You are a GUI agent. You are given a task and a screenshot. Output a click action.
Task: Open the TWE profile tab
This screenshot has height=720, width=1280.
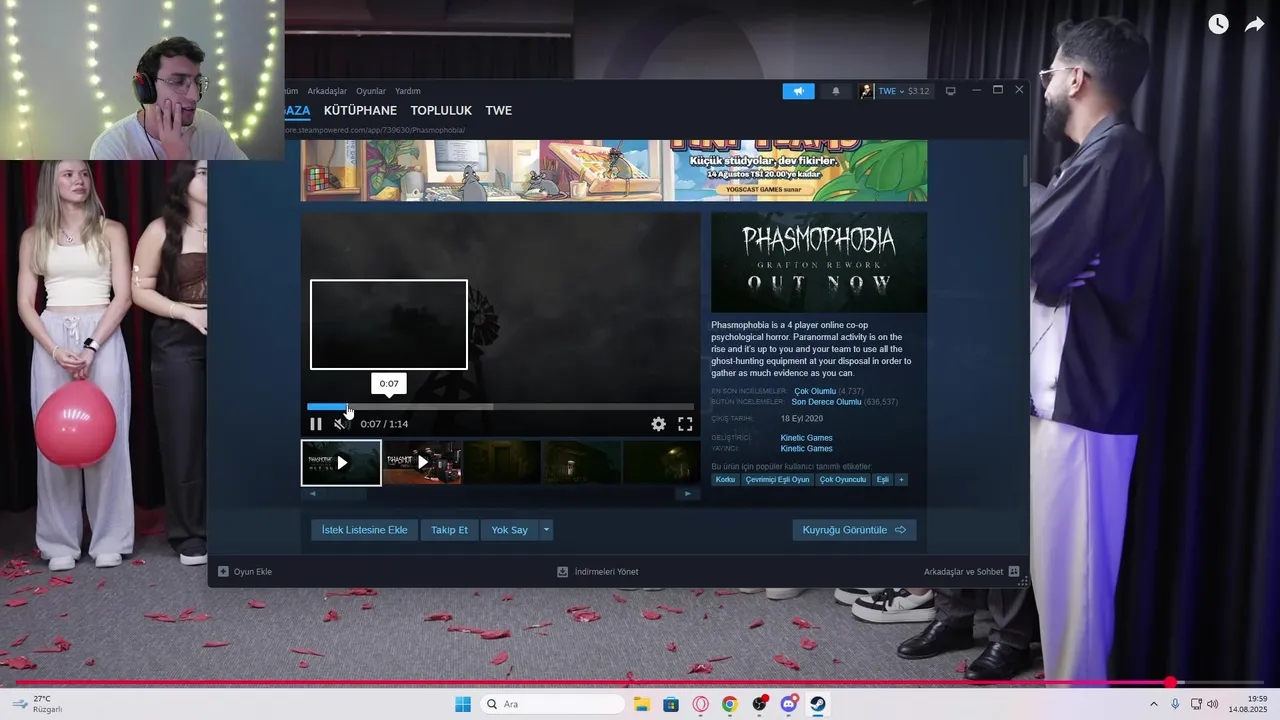pyautogui.click(x=499, y=111)
